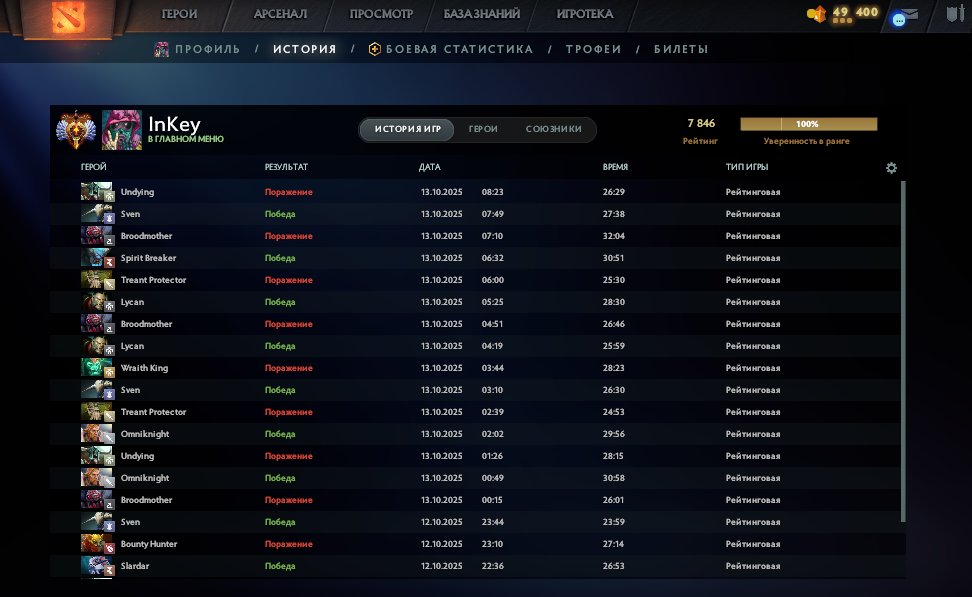Click the Bounty Hunter hero portrait
972x597 pixels.
[98, 544]
